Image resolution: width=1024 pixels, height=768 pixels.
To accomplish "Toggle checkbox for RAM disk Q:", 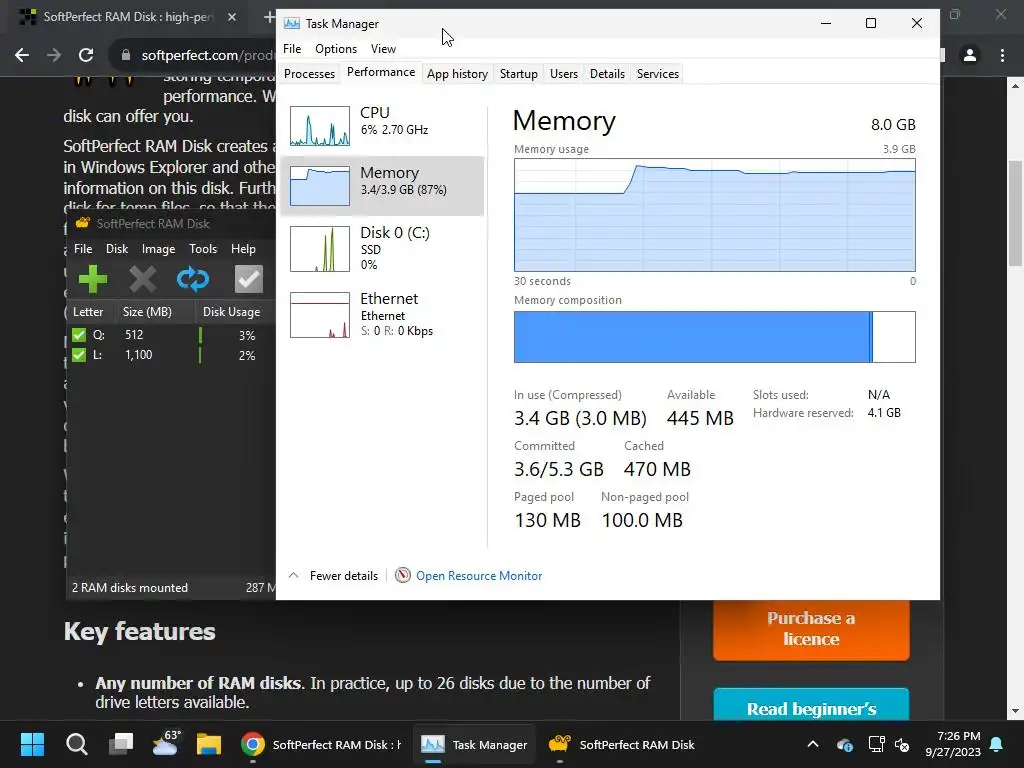I will [79, 335].
